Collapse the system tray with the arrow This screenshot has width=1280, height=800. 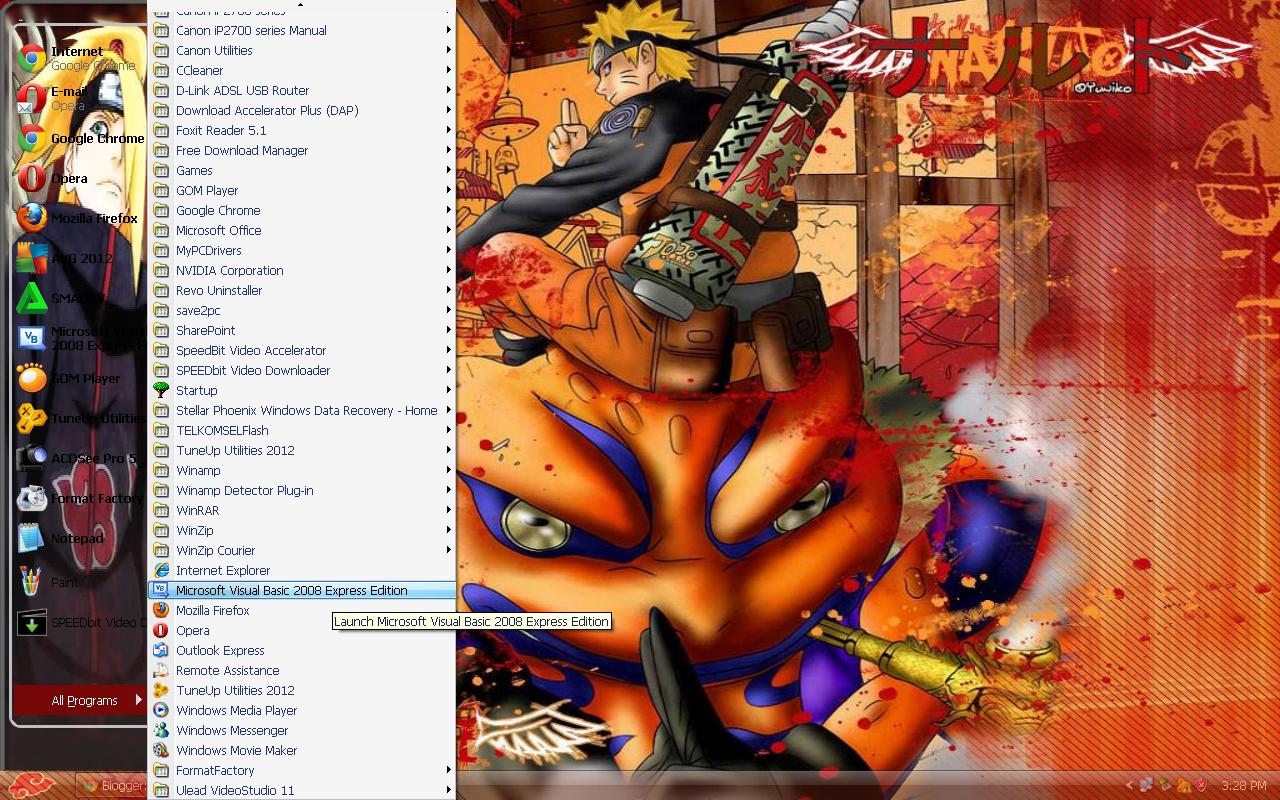tap(1128, 785)
